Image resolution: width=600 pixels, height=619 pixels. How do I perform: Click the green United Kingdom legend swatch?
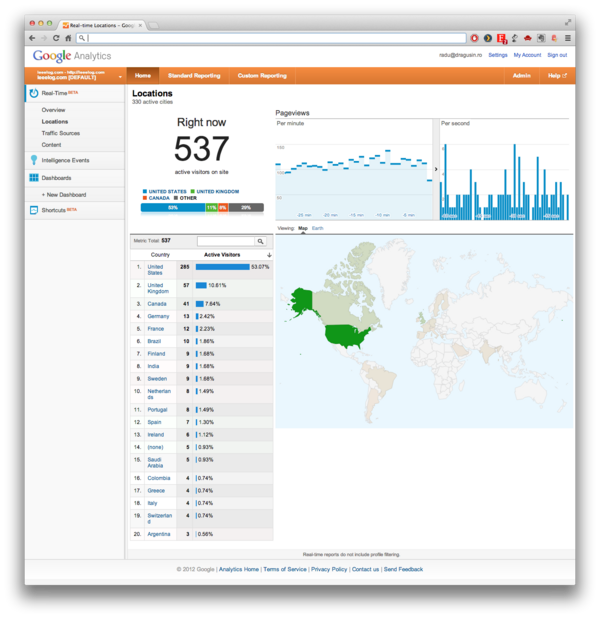193,191
